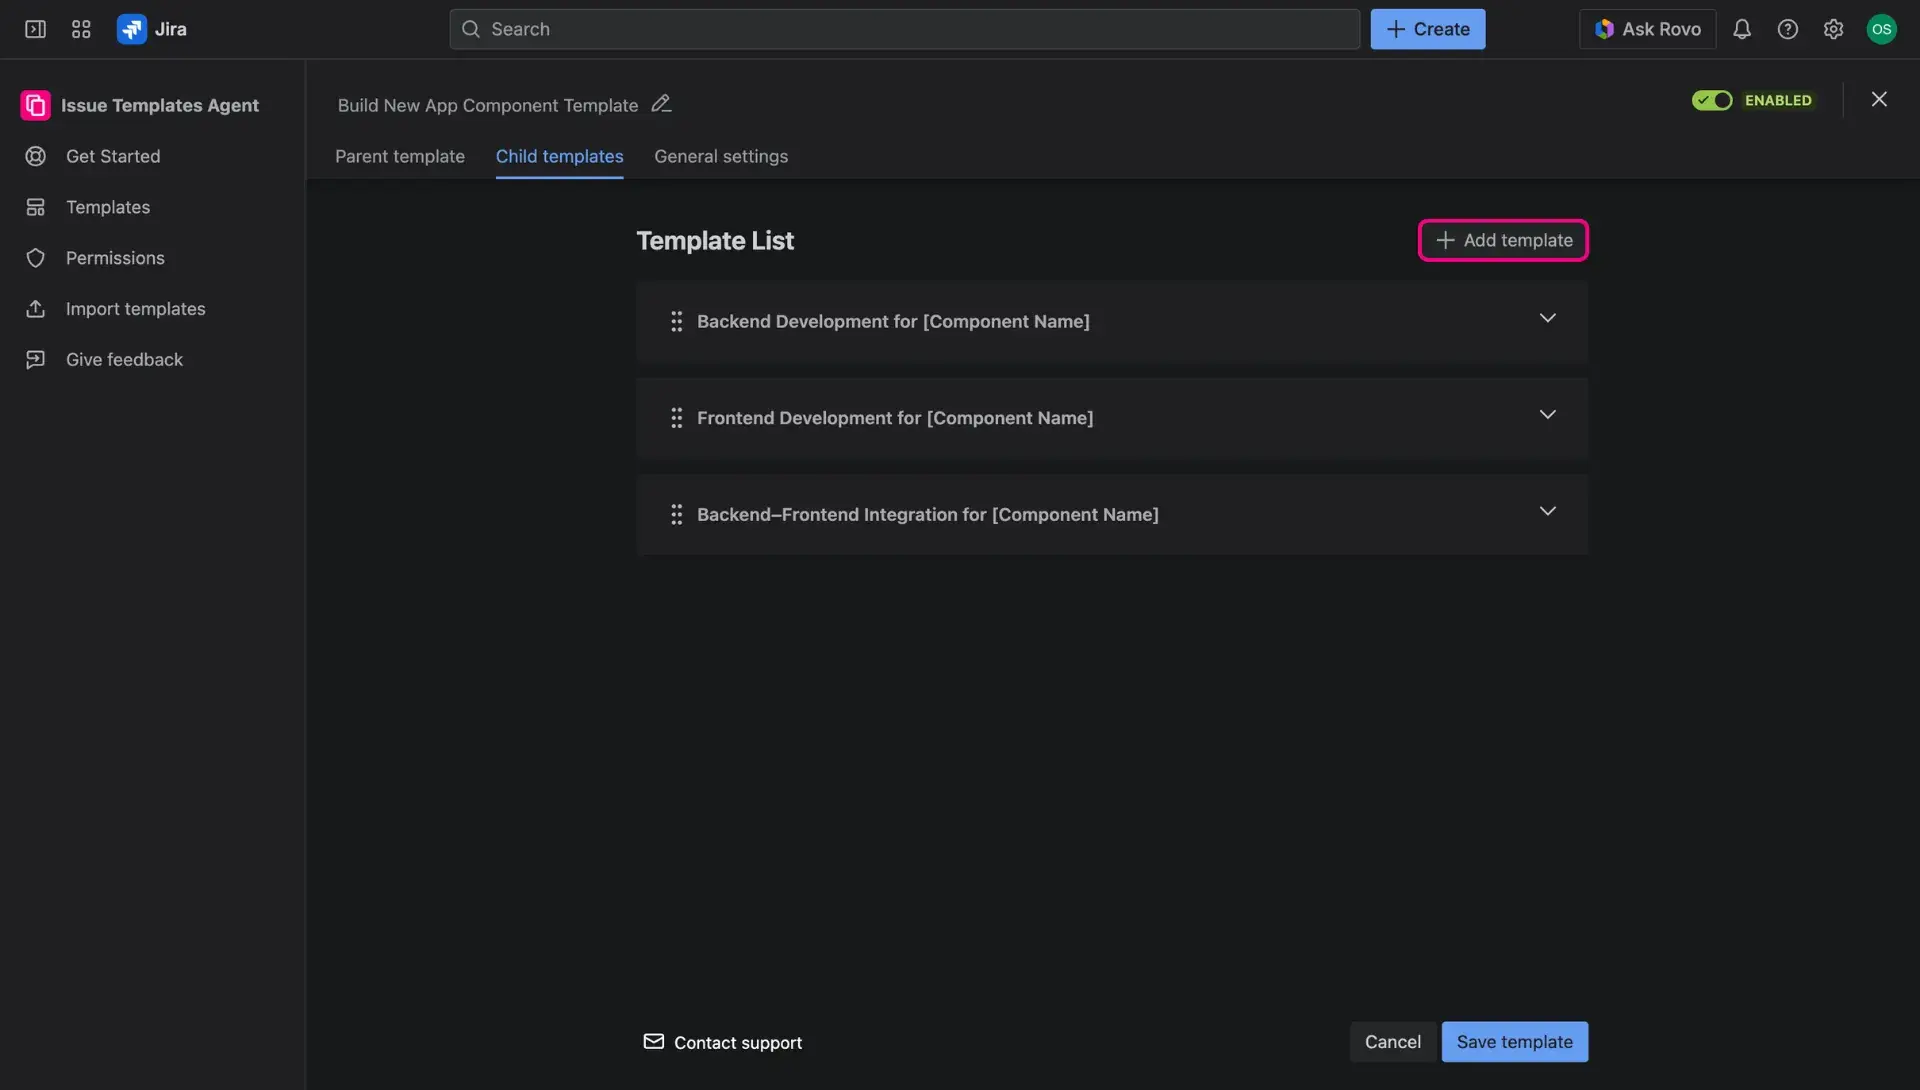Expand Backend Development template details
Image resolution: width=1920 pixels, height=1090 pixels.
pos(1548,318)
